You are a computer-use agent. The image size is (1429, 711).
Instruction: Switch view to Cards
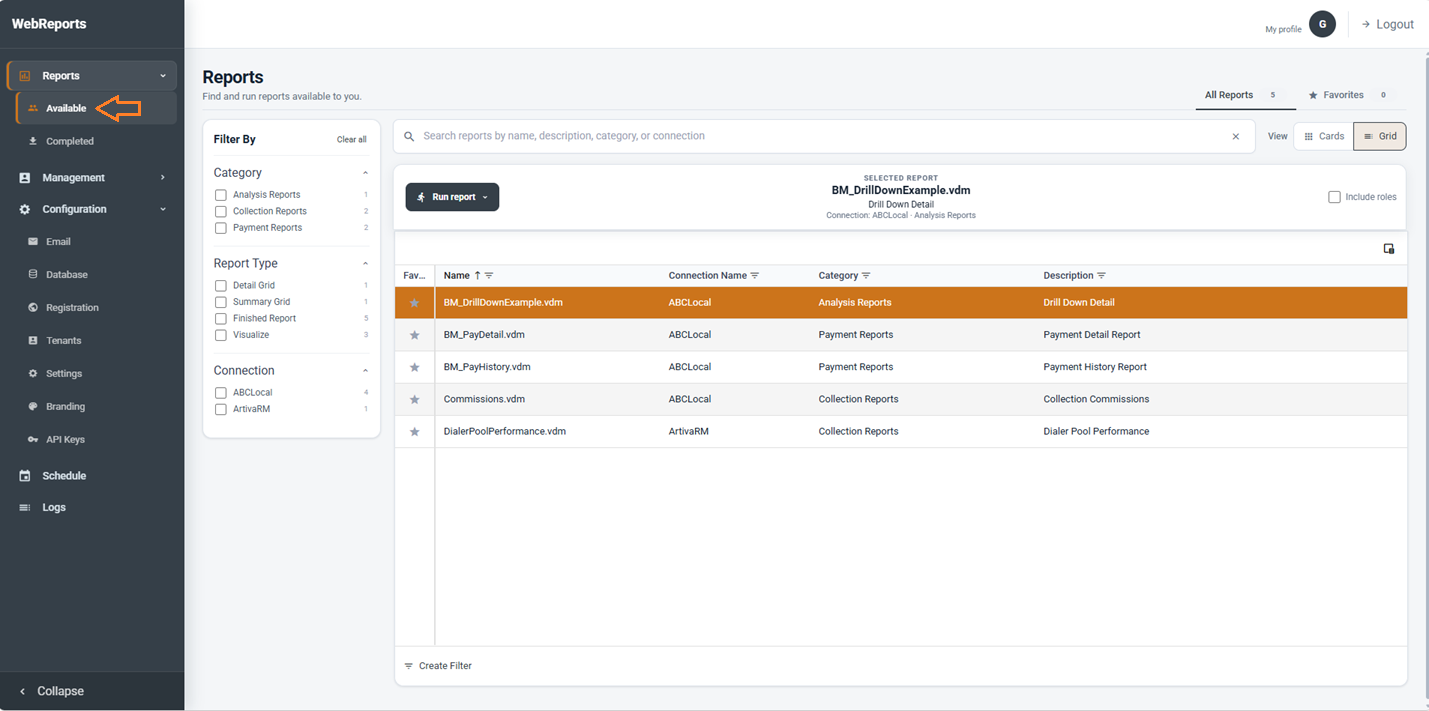click(x=1324, y=137)
